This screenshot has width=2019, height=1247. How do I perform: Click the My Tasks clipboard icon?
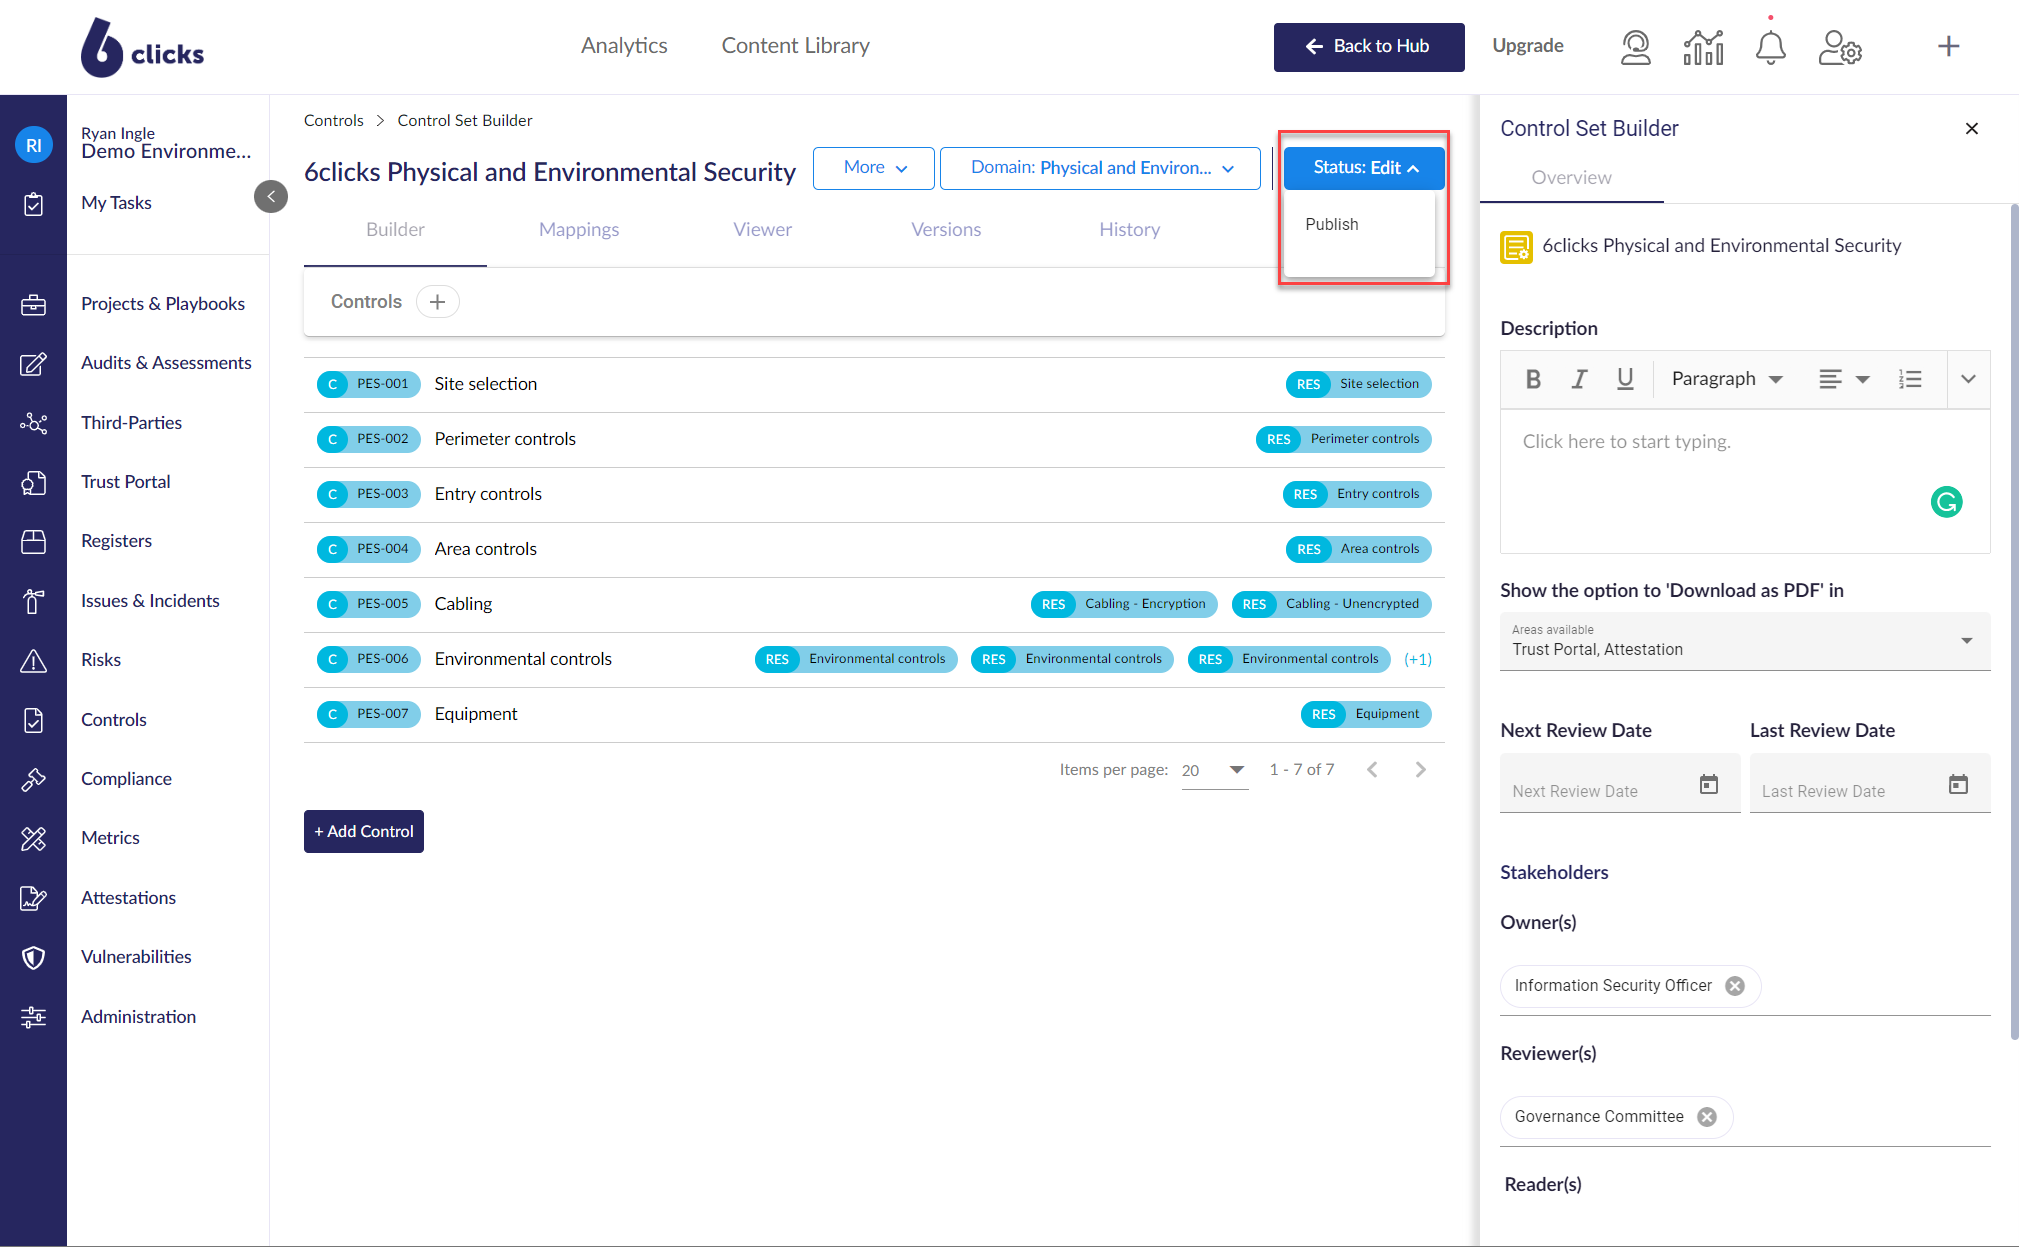coord(33,204)
